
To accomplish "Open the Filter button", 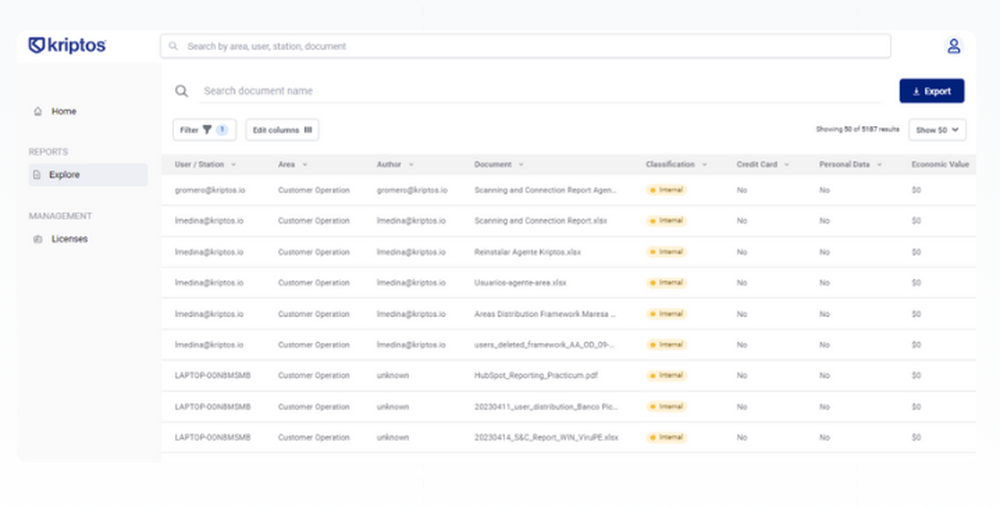I will point(204,129).
